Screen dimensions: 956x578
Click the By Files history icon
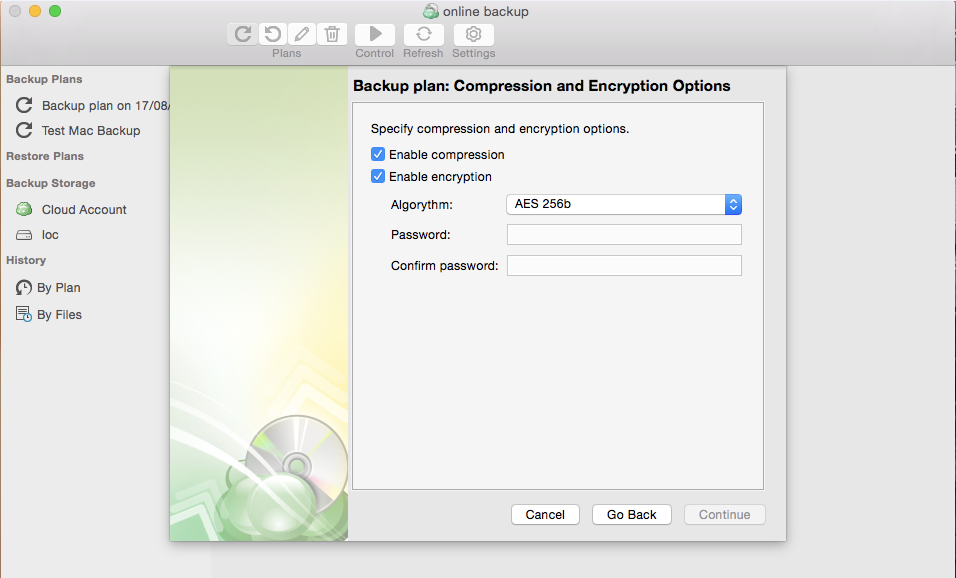(24, 314)
